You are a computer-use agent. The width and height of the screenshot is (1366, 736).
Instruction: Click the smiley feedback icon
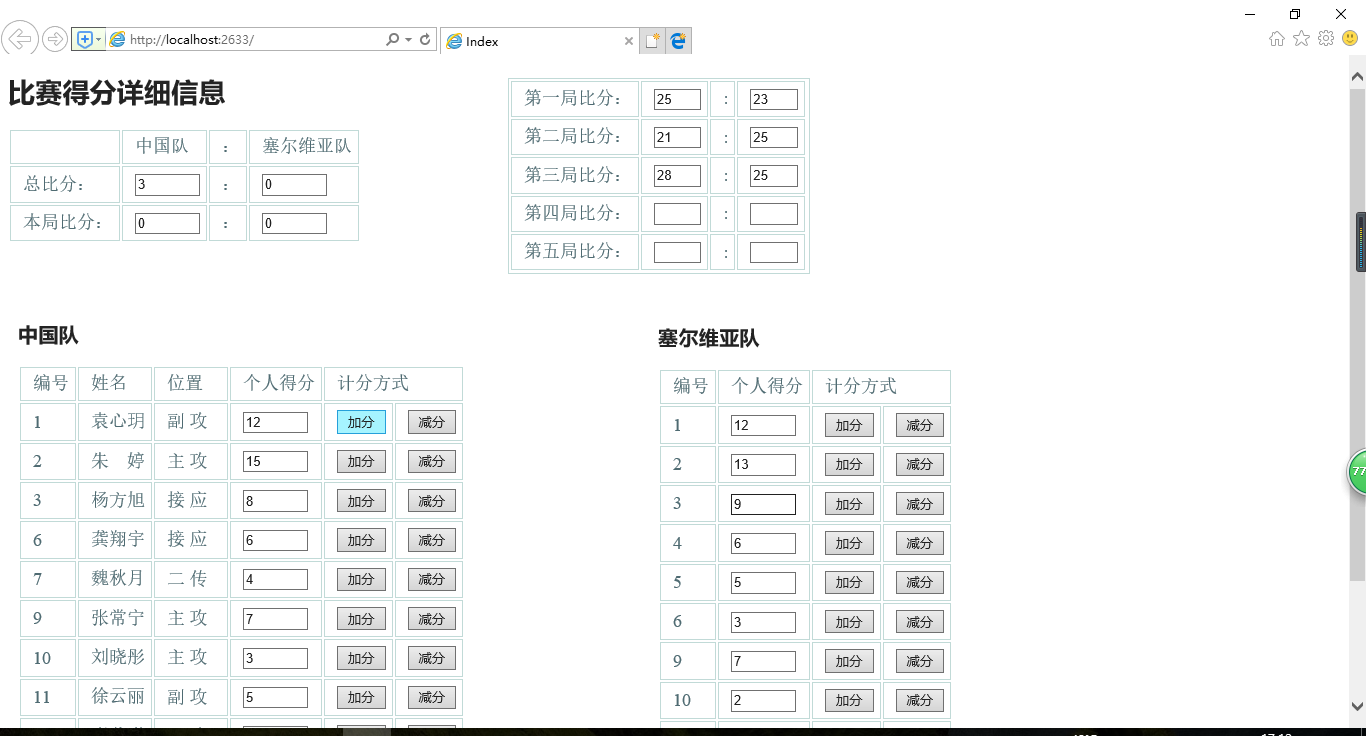click(1350, 38)
